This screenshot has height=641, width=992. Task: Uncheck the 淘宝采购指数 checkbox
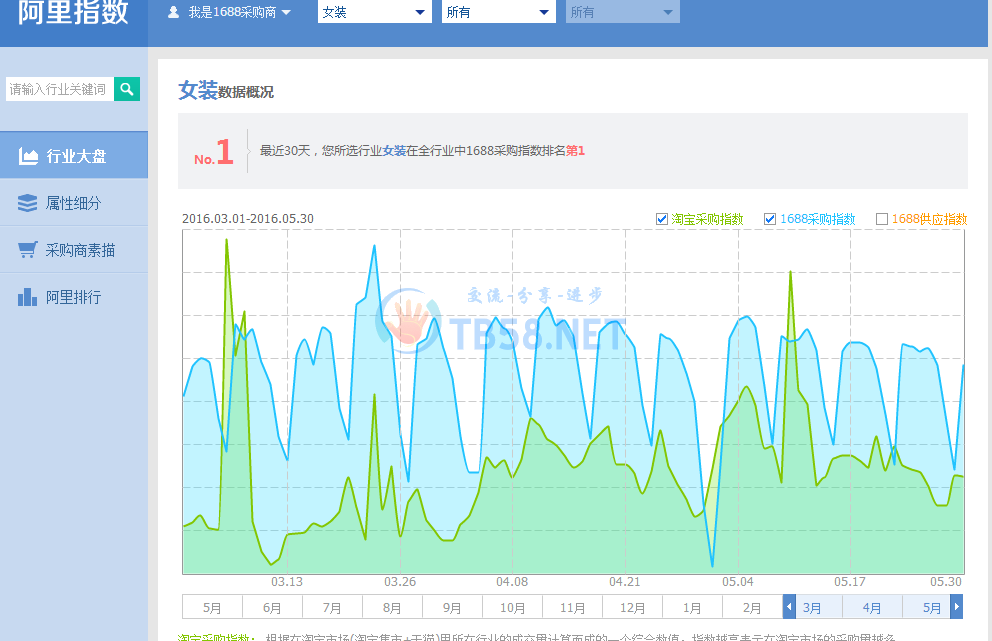click(662, 219)
